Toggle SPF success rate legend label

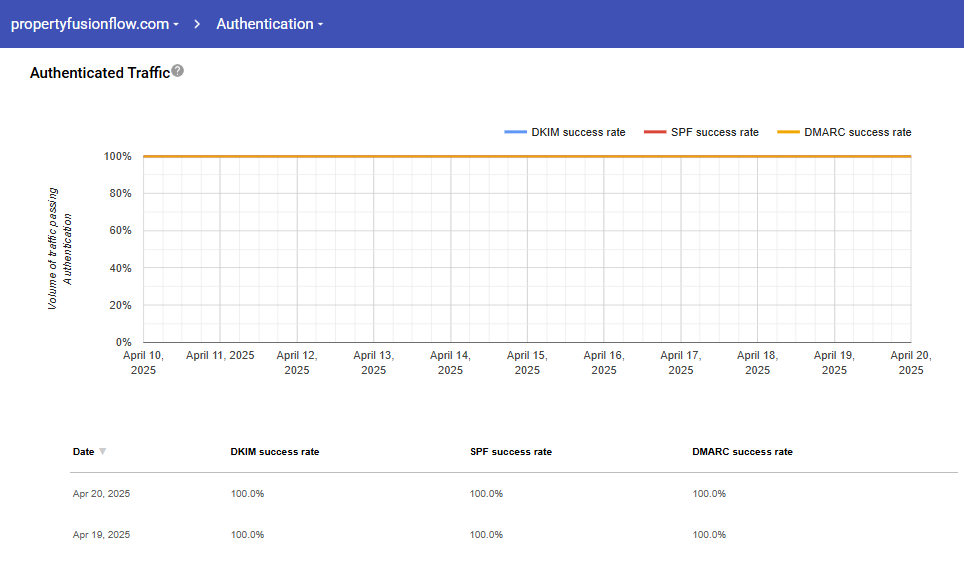(x=714, y=132)
